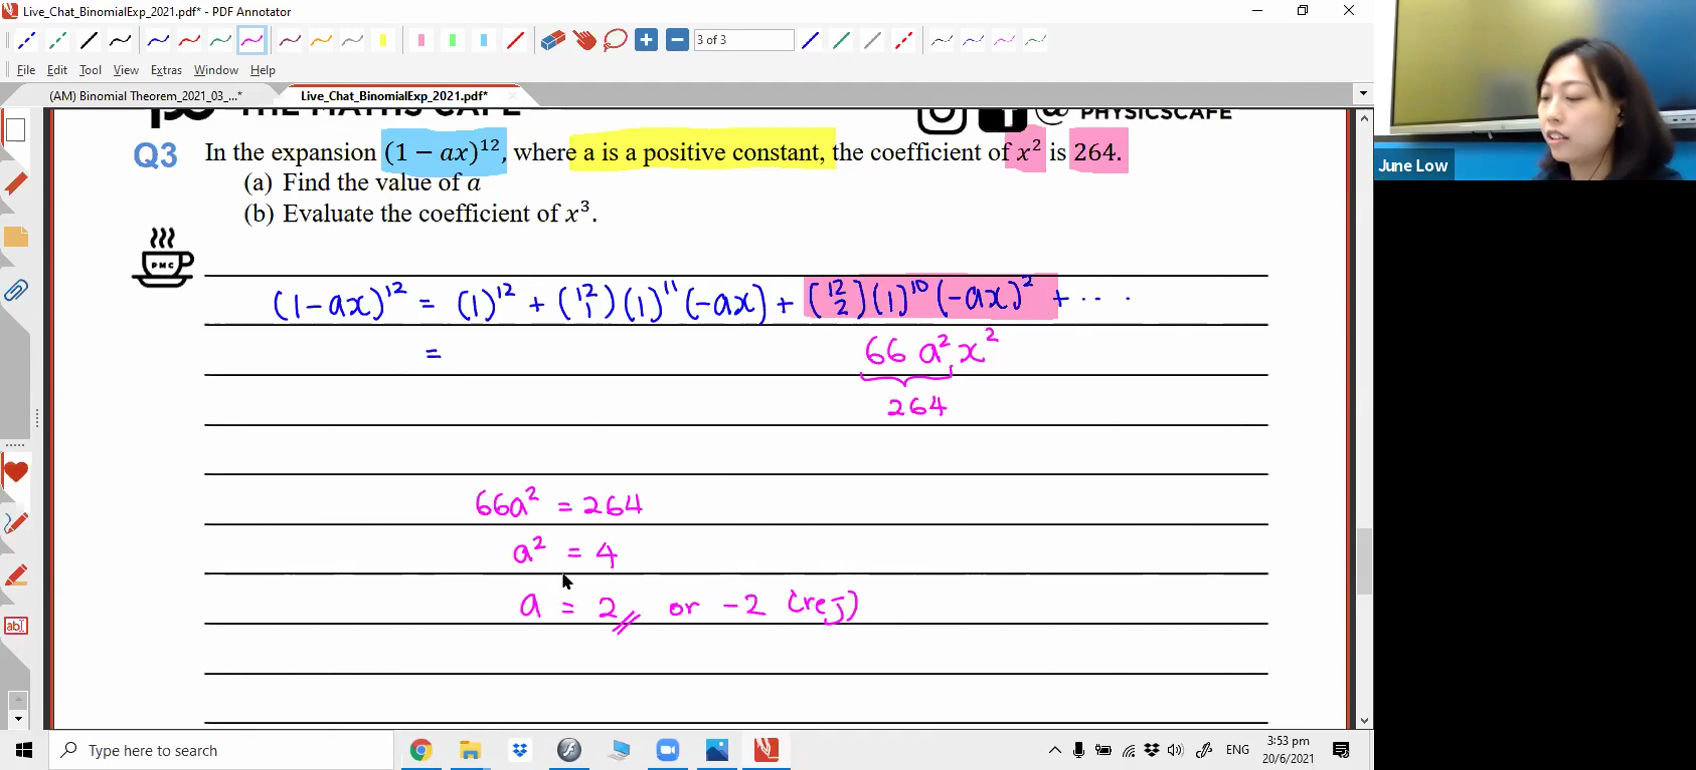Show hidden system tray icons
Viewport: 1696px width, 770px height.
tap(1055, 750)
